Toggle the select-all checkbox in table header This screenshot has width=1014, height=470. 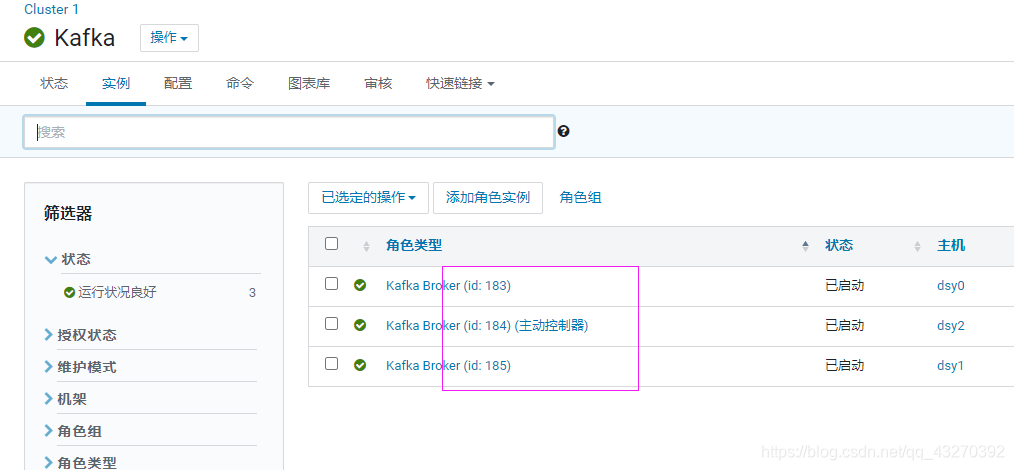(x=331, y=244)
